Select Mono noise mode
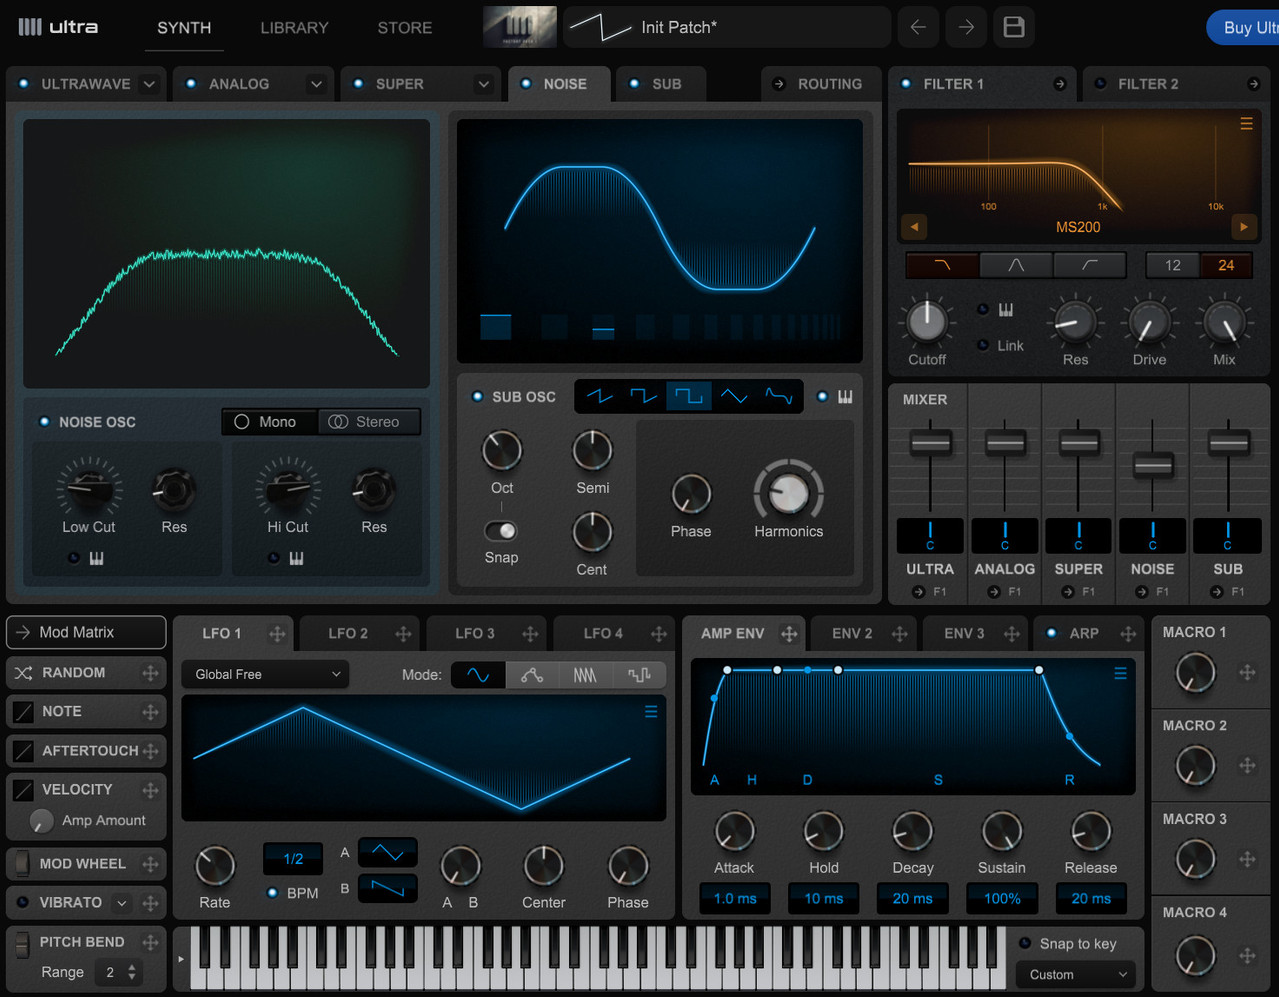1279x997 pixels. (x=269, y=422)
